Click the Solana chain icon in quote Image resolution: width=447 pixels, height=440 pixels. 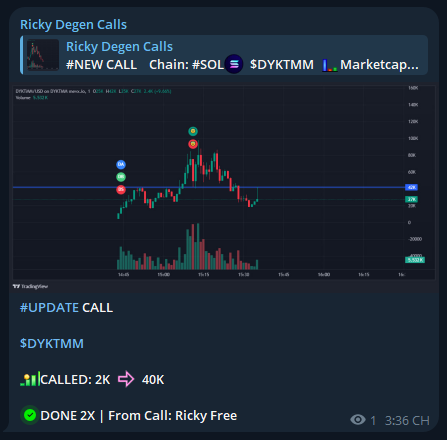click(x=234, y=64)
